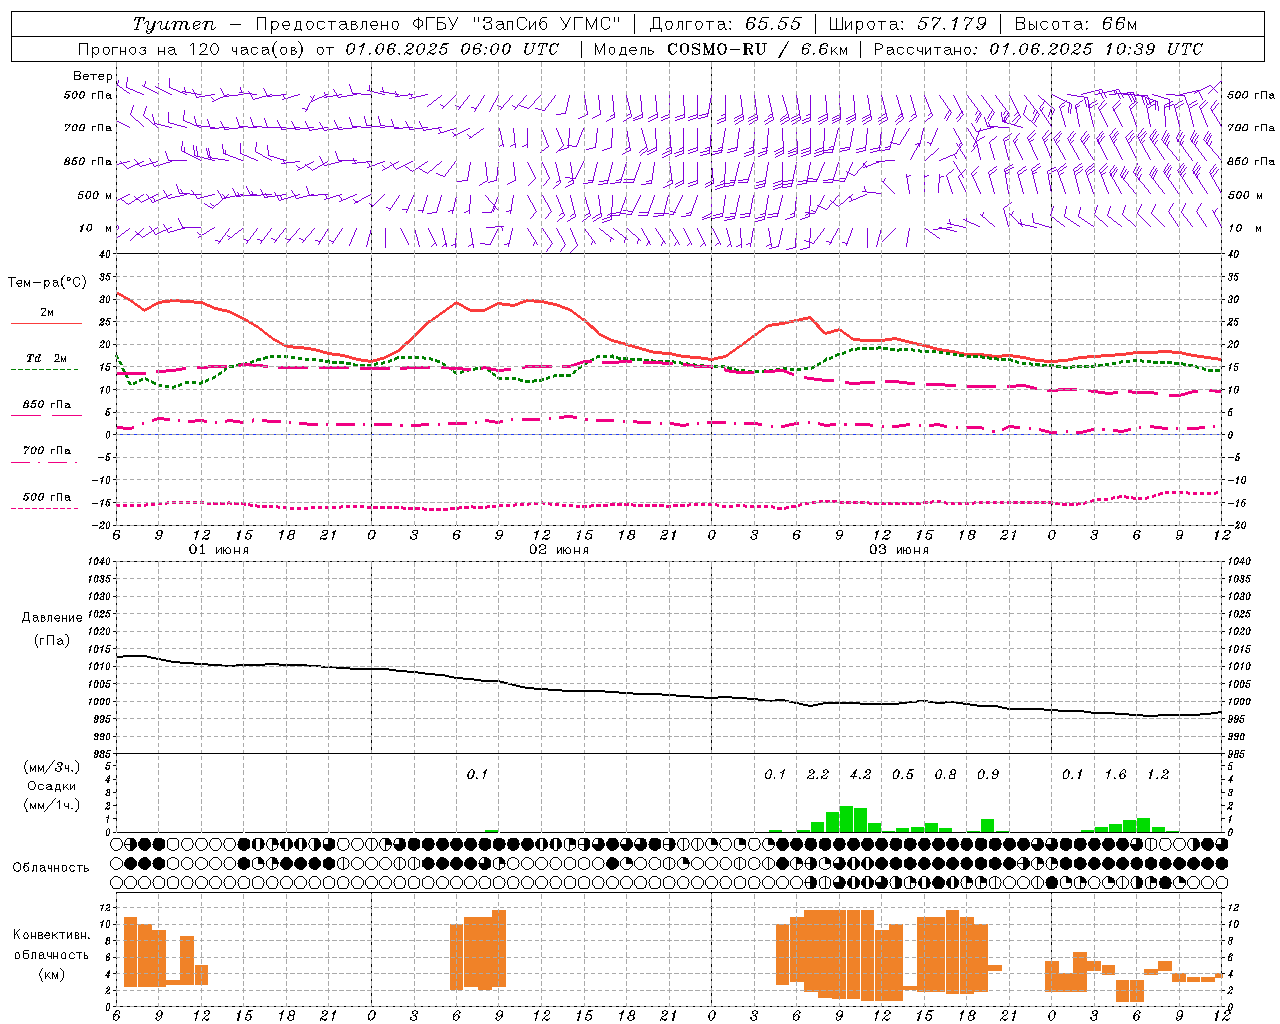Select the "Широта: 57.179" header value

(907, 24)
